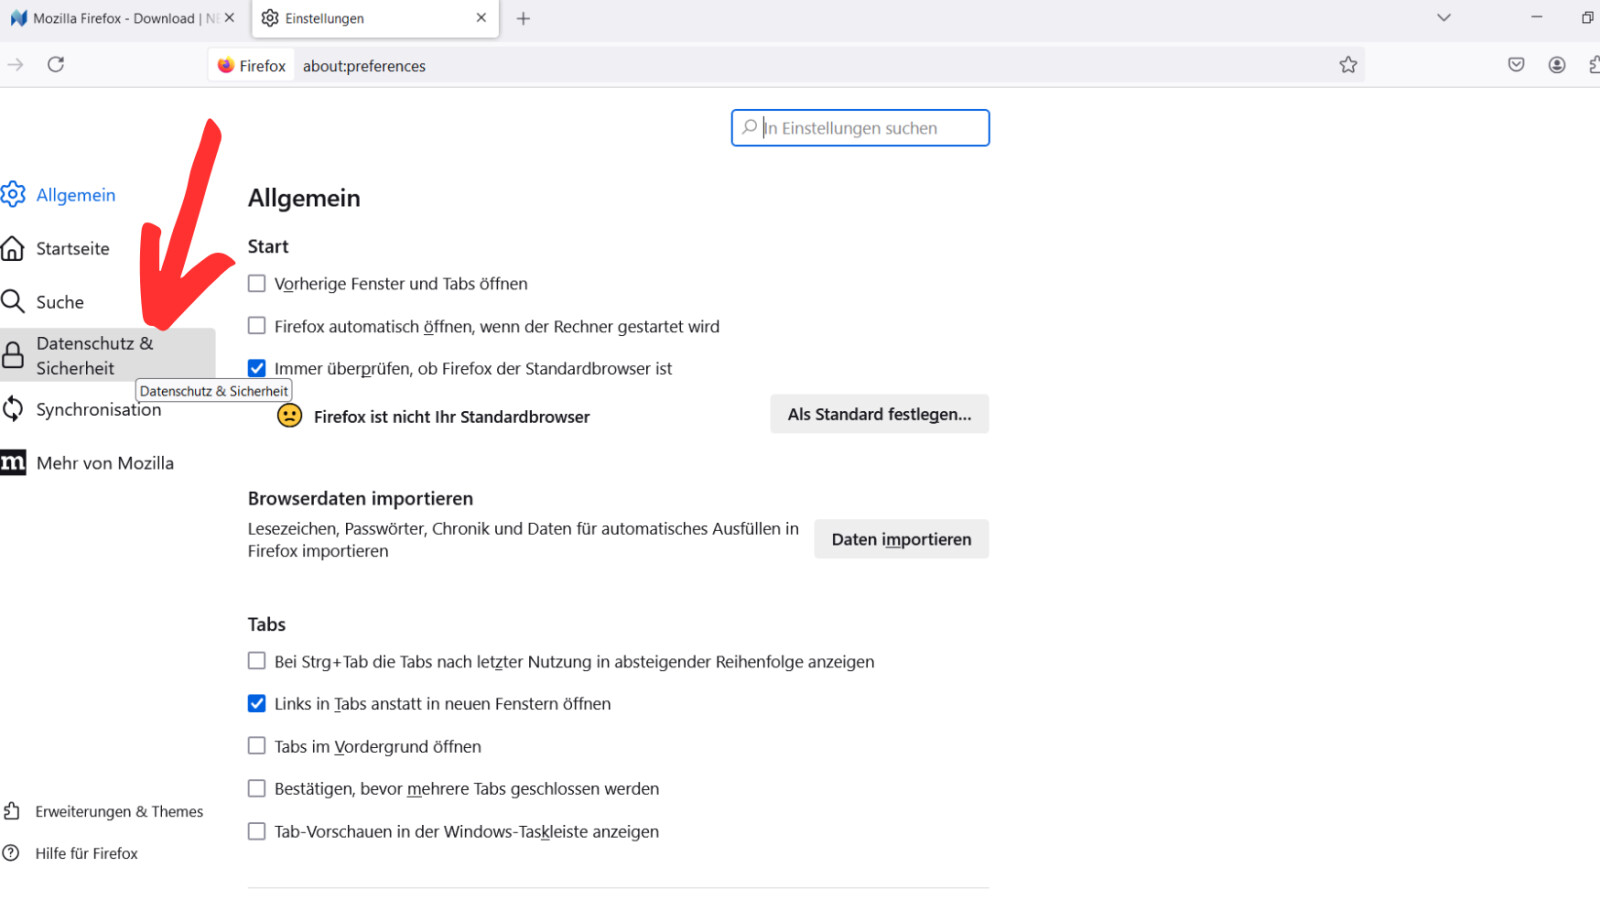Click the forward navigation arrow

[x=15, y=65]
